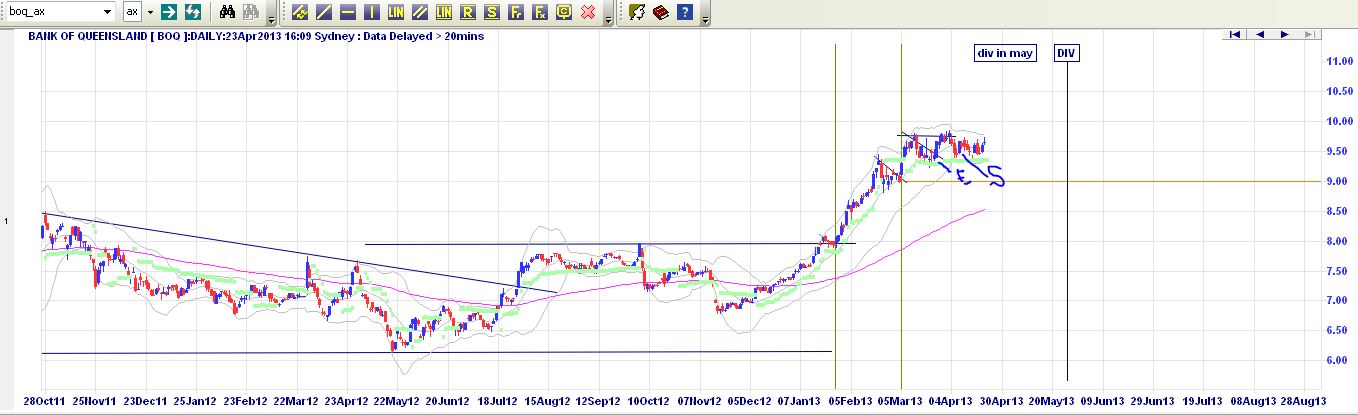Click the 9.00 price axis label
Image resolution: width=1358 pixels, height=415 pixels.
point(1338,181)
